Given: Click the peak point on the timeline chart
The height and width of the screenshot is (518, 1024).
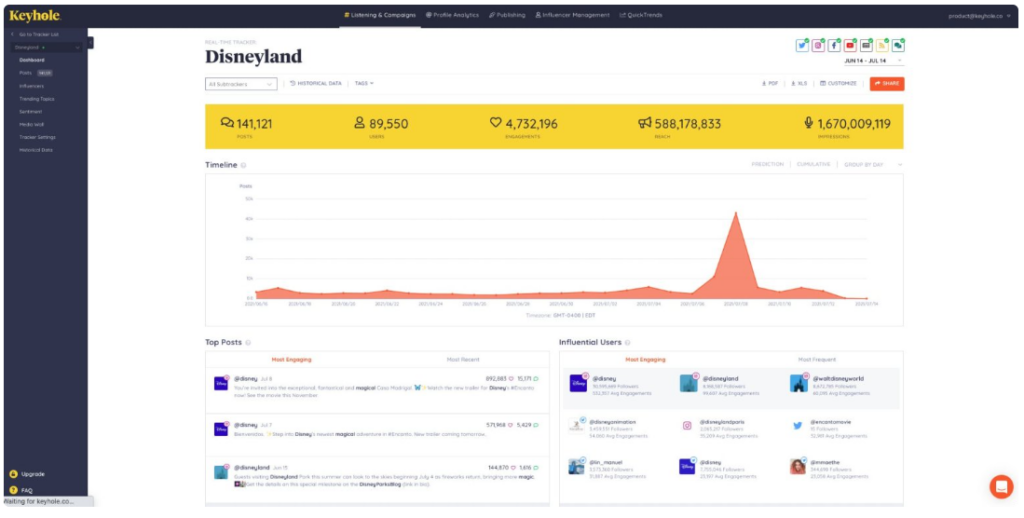Looking at the screenshot, I should (736, 212).
